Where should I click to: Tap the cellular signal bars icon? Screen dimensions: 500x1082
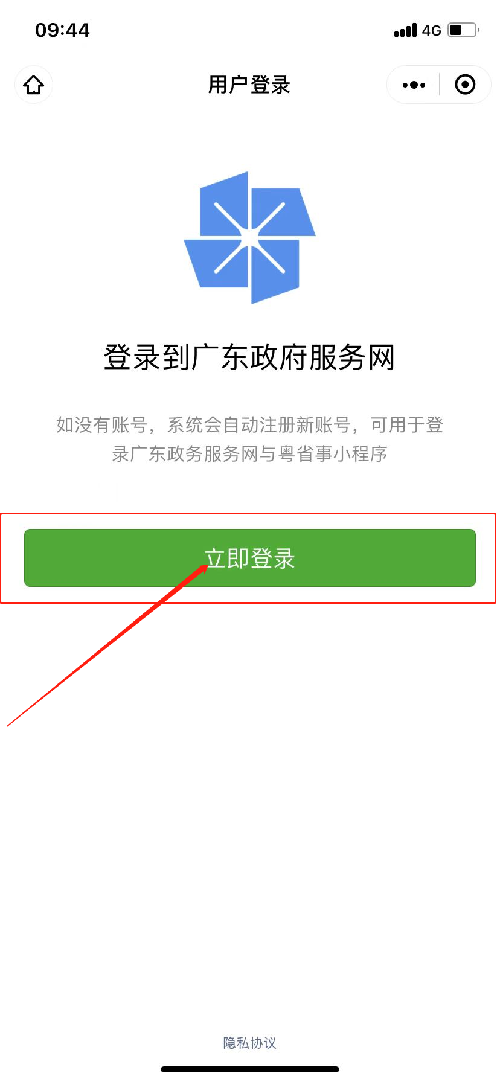pyautogui.click(x=406, y=31)
